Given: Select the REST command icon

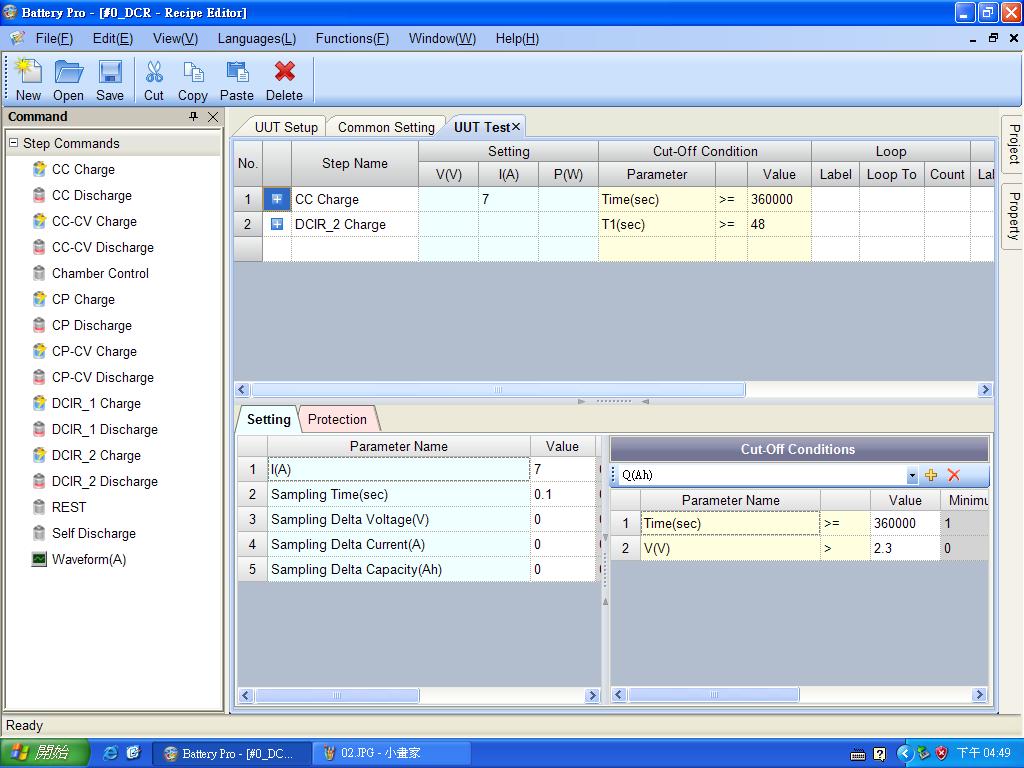Looking at the screenshot, I should 39,507.
